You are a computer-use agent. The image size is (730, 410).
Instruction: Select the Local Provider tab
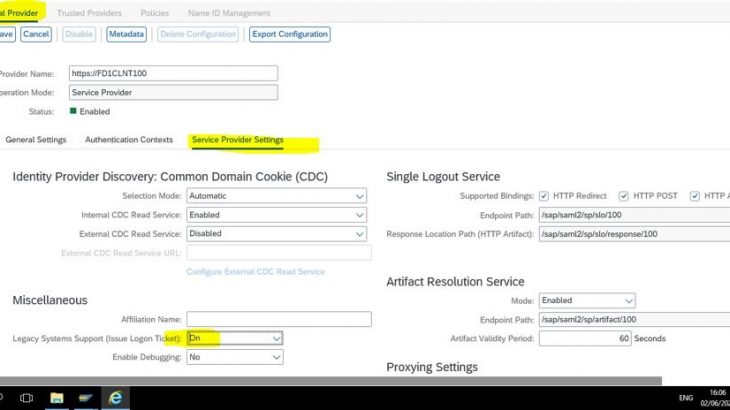(19, 13)
